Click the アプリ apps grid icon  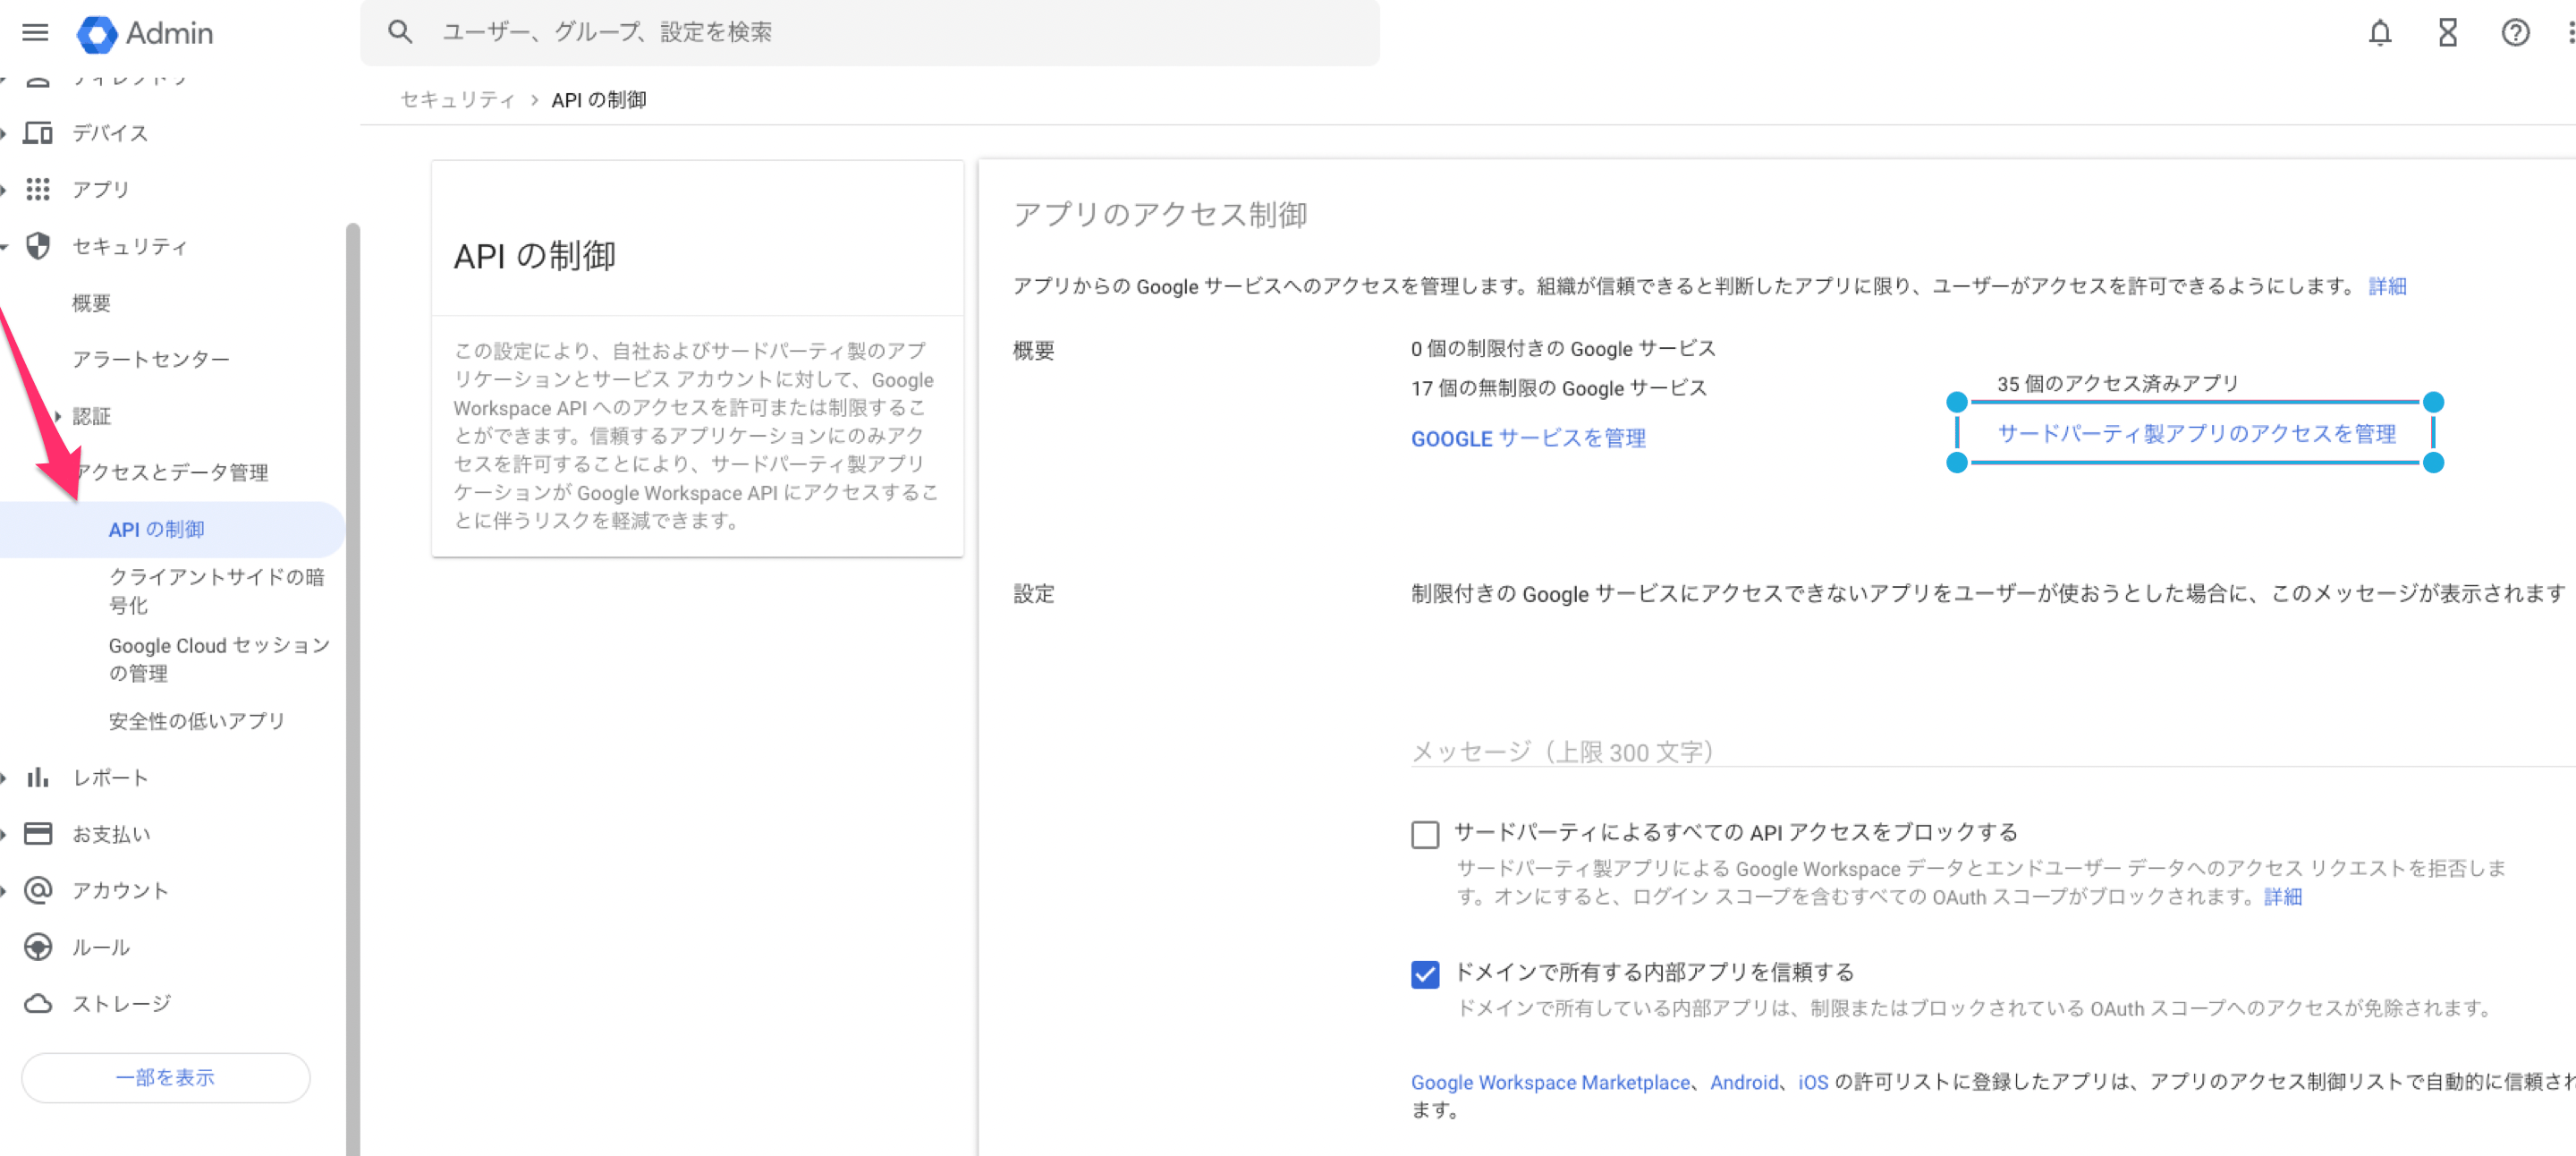coord(38,189)
